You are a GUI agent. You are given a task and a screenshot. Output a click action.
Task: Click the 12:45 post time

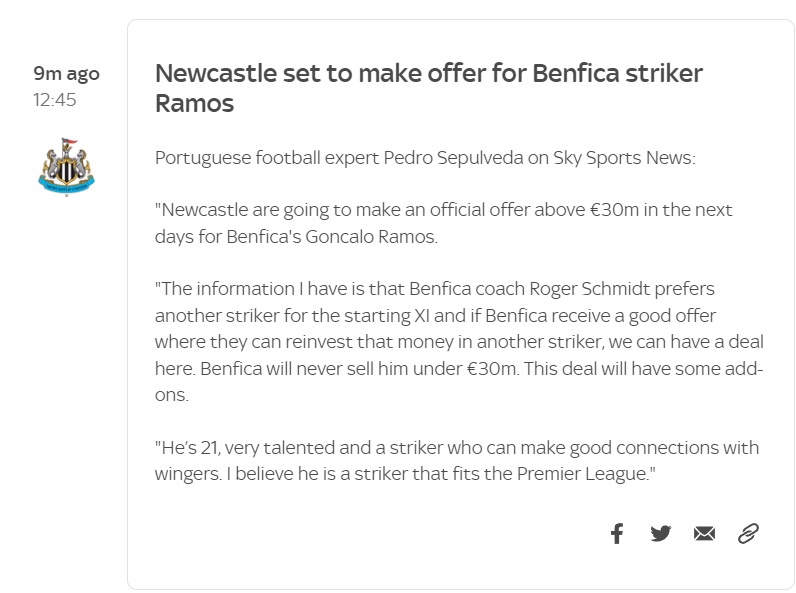pyautogui.click(x=55, y=100)
